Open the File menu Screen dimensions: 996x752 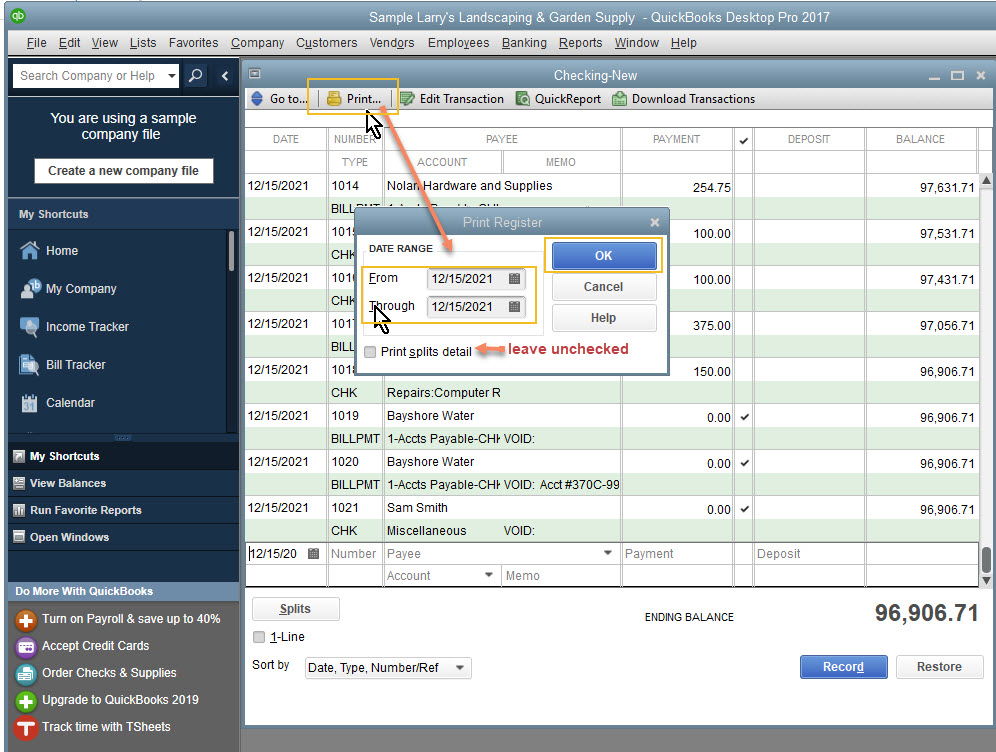[x=36, y=43]
